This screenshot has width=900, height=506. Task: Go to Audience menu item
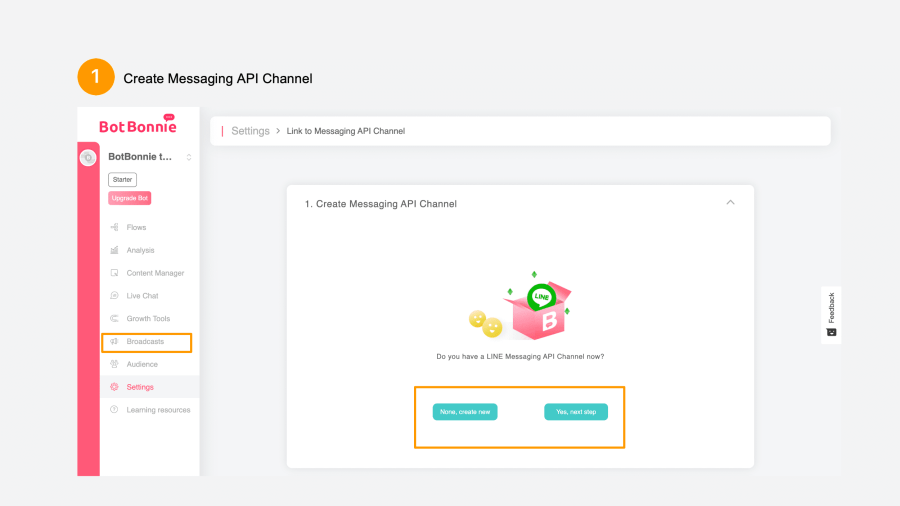[142, 364]
